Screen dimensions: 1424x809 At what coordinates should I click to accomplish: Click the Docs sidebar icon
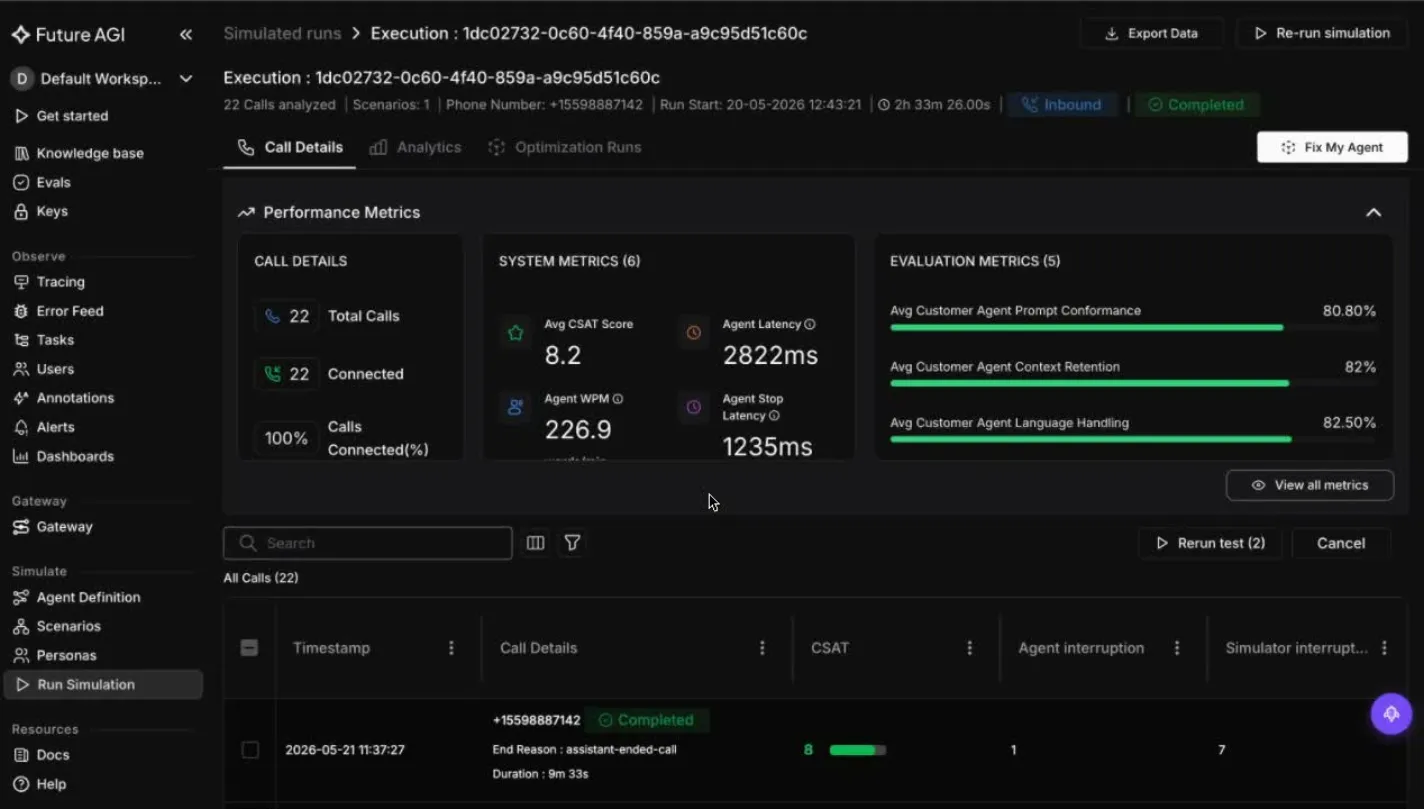pyautogui.click(x=21, y=755)
